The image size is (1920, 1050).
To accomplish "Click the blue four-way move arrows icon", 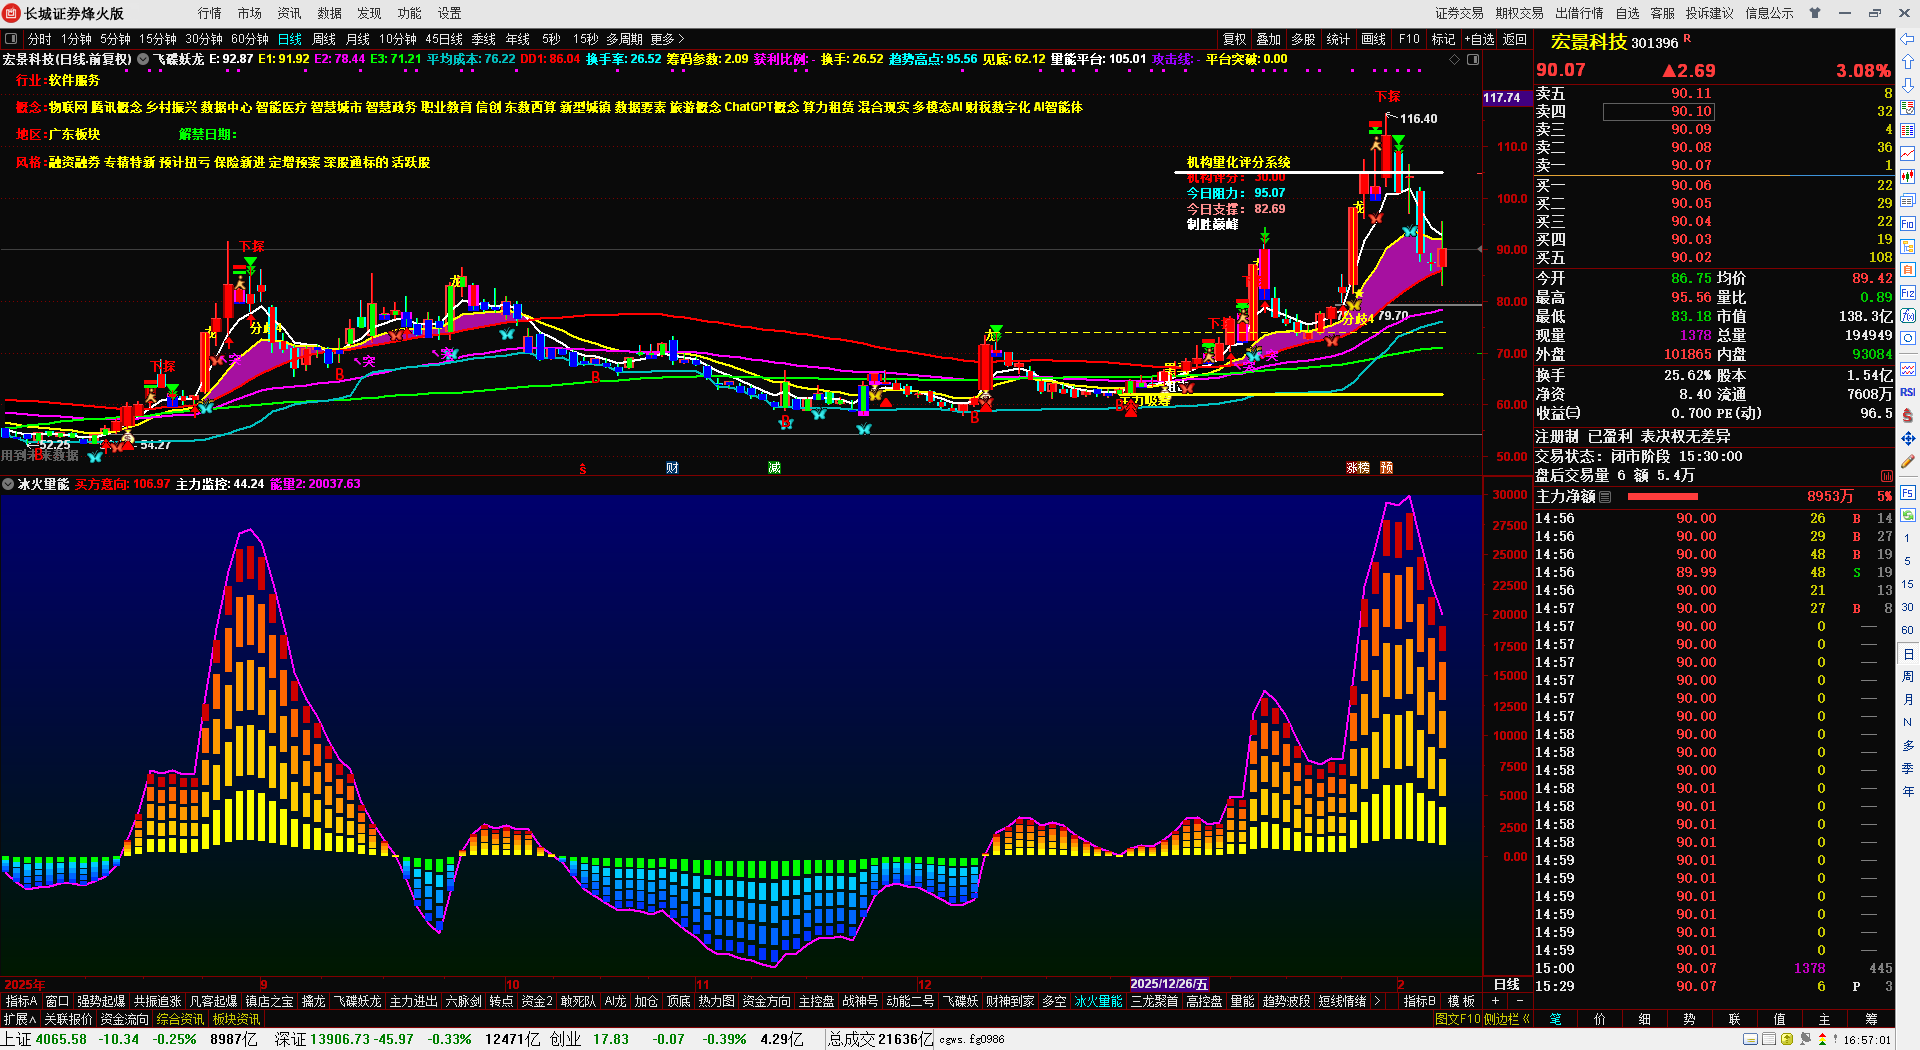I will 1908,439.
